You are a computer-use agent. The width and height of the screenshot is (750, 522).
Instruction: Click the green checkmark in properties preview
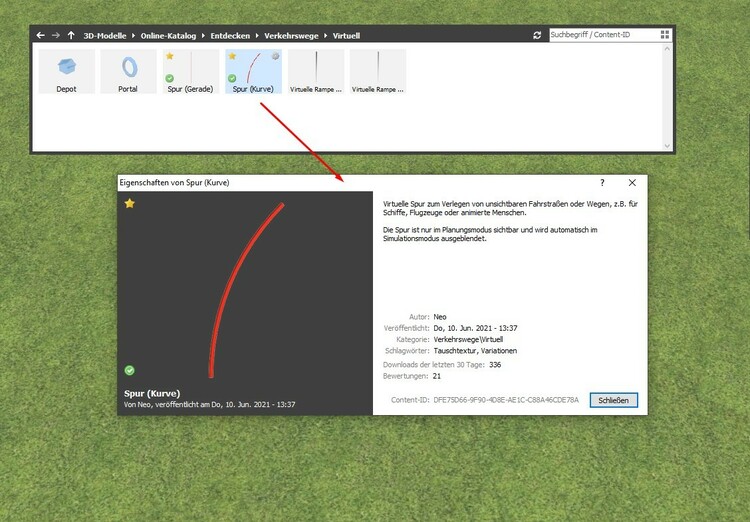pos(130,370)
